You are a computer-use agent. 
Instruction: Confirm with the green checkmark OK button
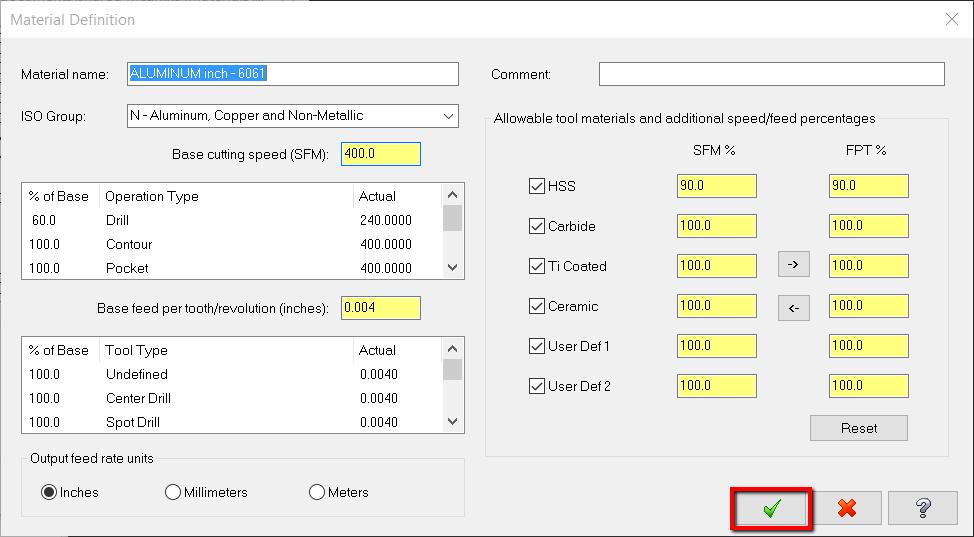coord(771,508)
